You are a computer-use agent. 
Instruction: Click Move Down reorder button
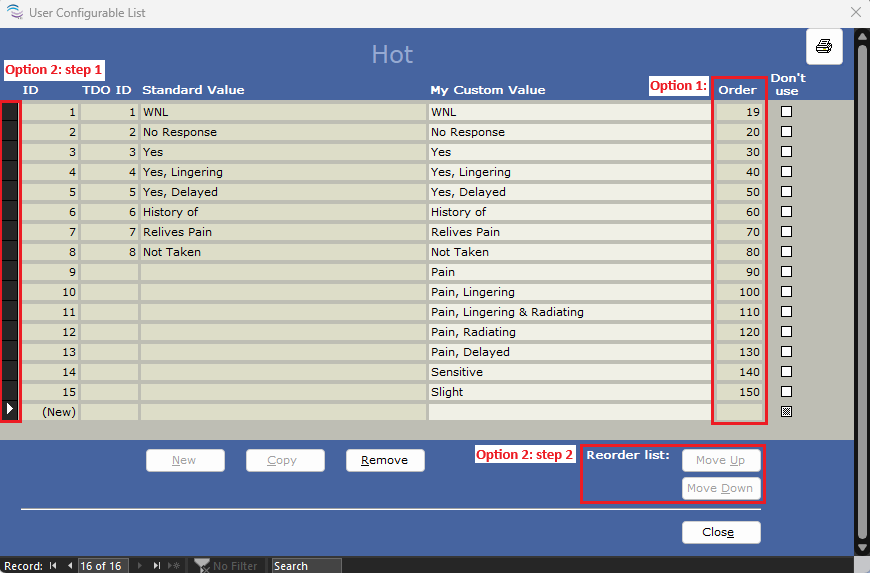pyautogui.click(x=721, y=488)
